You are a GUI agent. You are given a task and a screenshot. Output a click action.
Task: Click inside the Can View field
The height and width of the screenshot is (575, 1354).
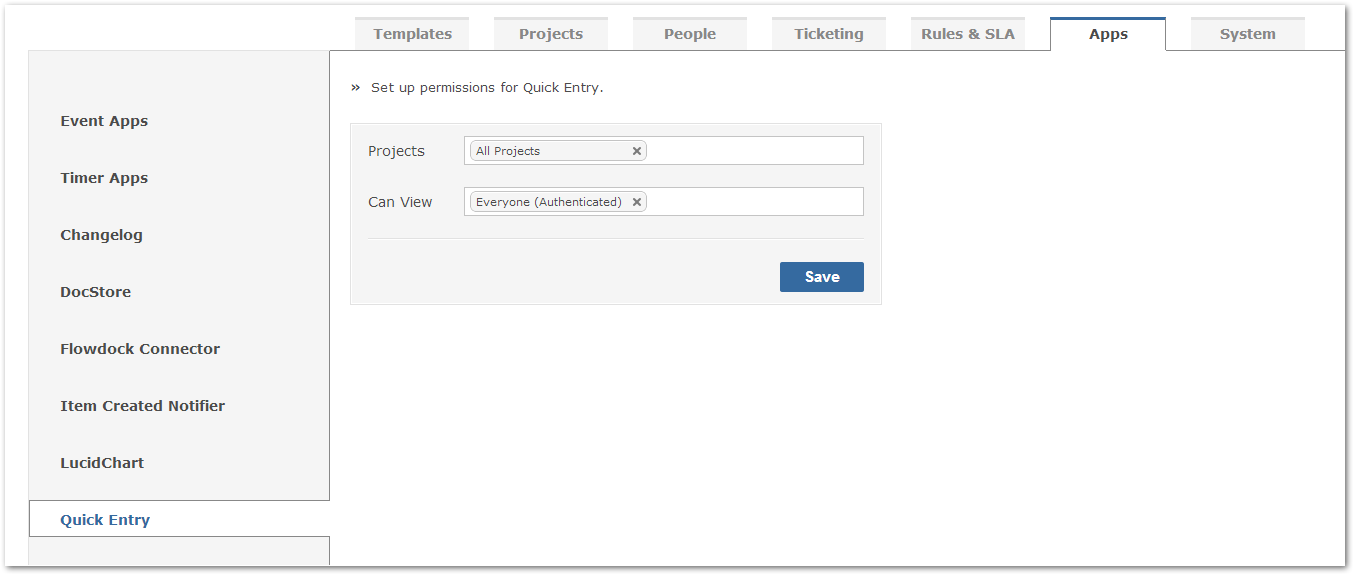[x=755, y=202]
